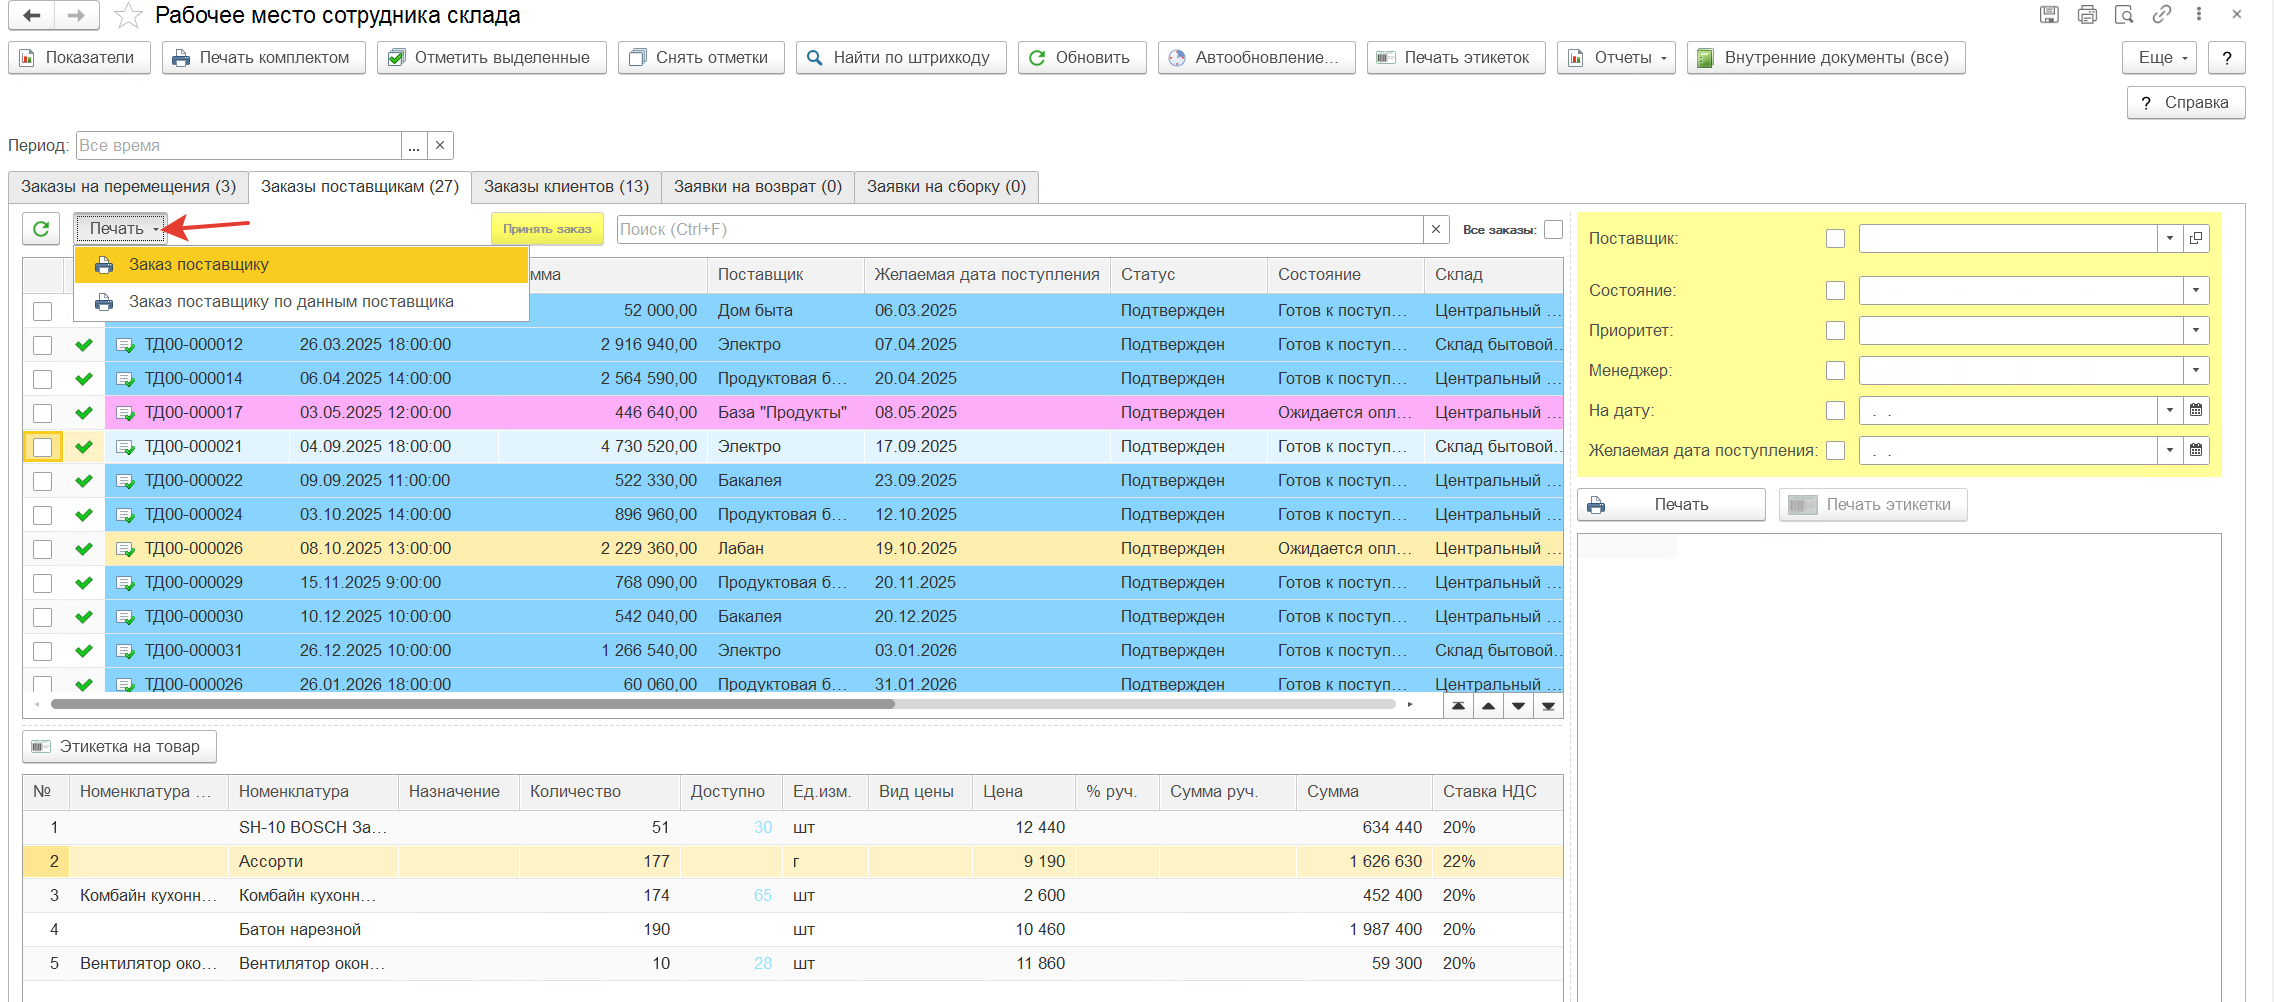Focus the Поиск (Ctrl+F) search field

coord(1020,229)
